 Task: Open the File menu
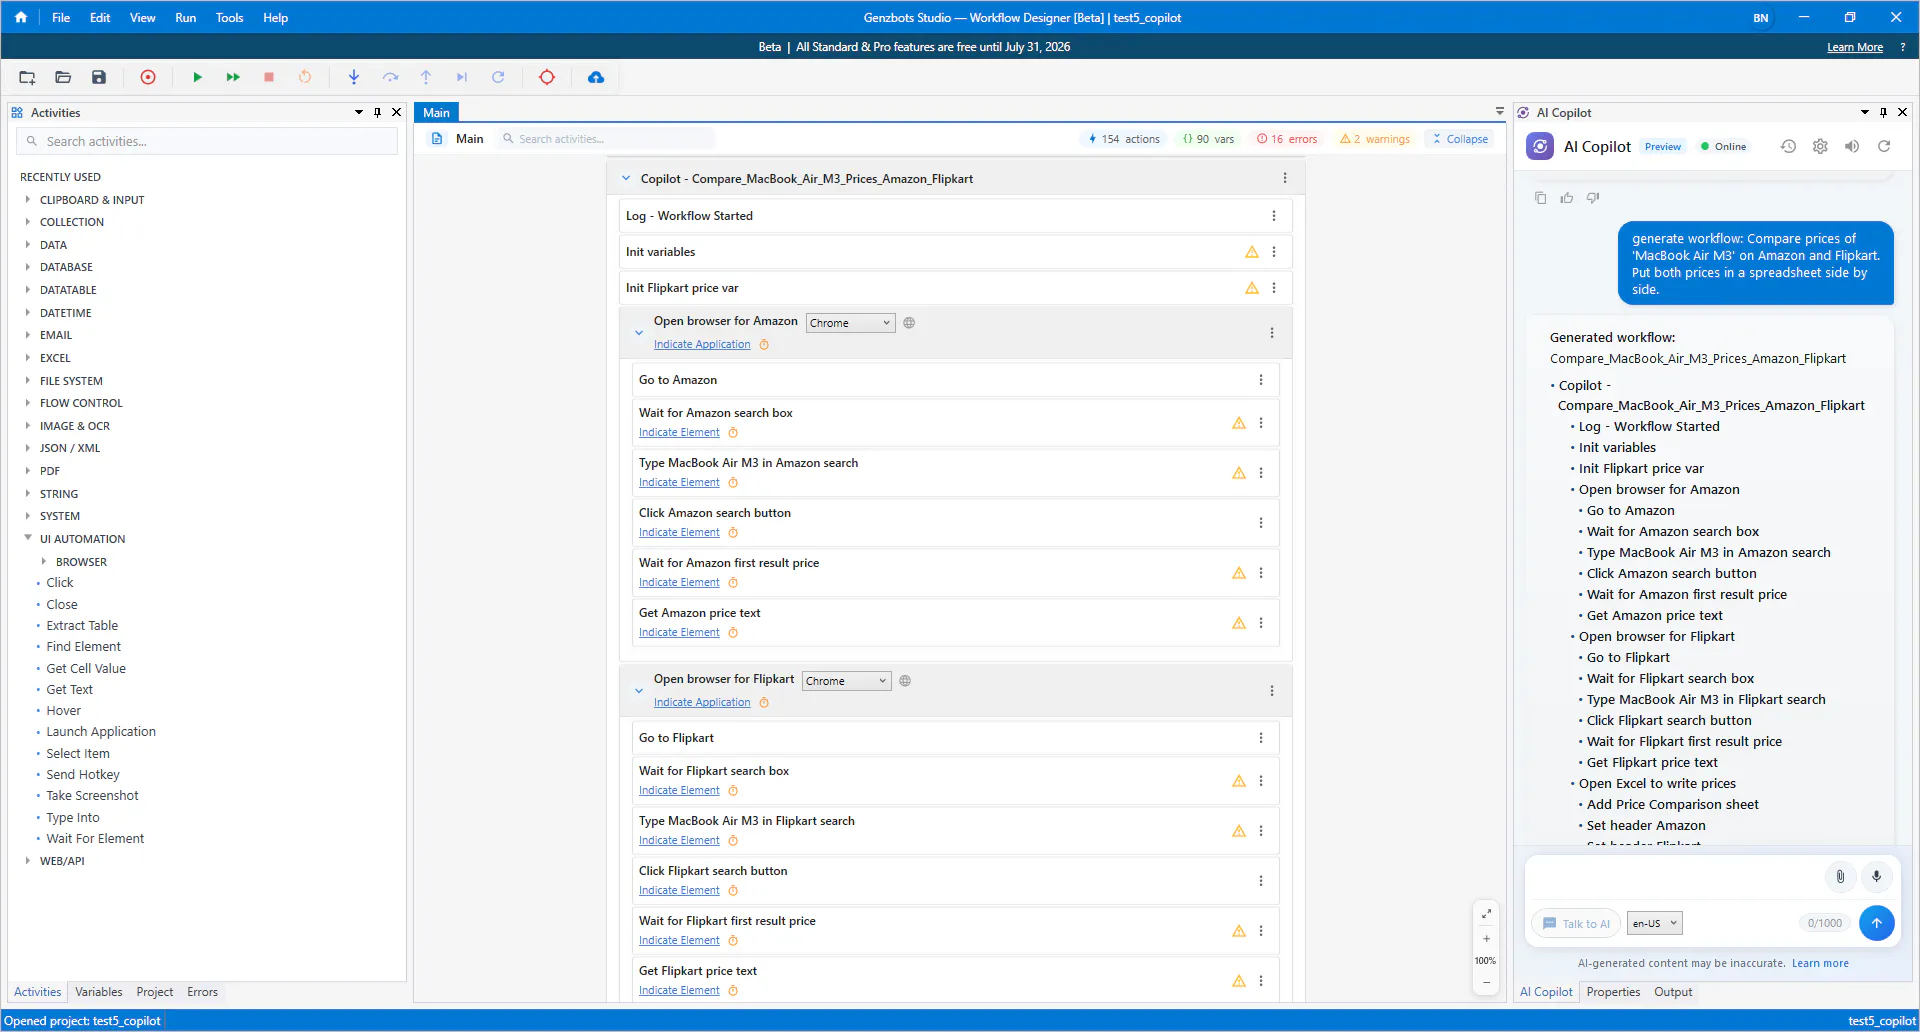(x=61, y=17)
